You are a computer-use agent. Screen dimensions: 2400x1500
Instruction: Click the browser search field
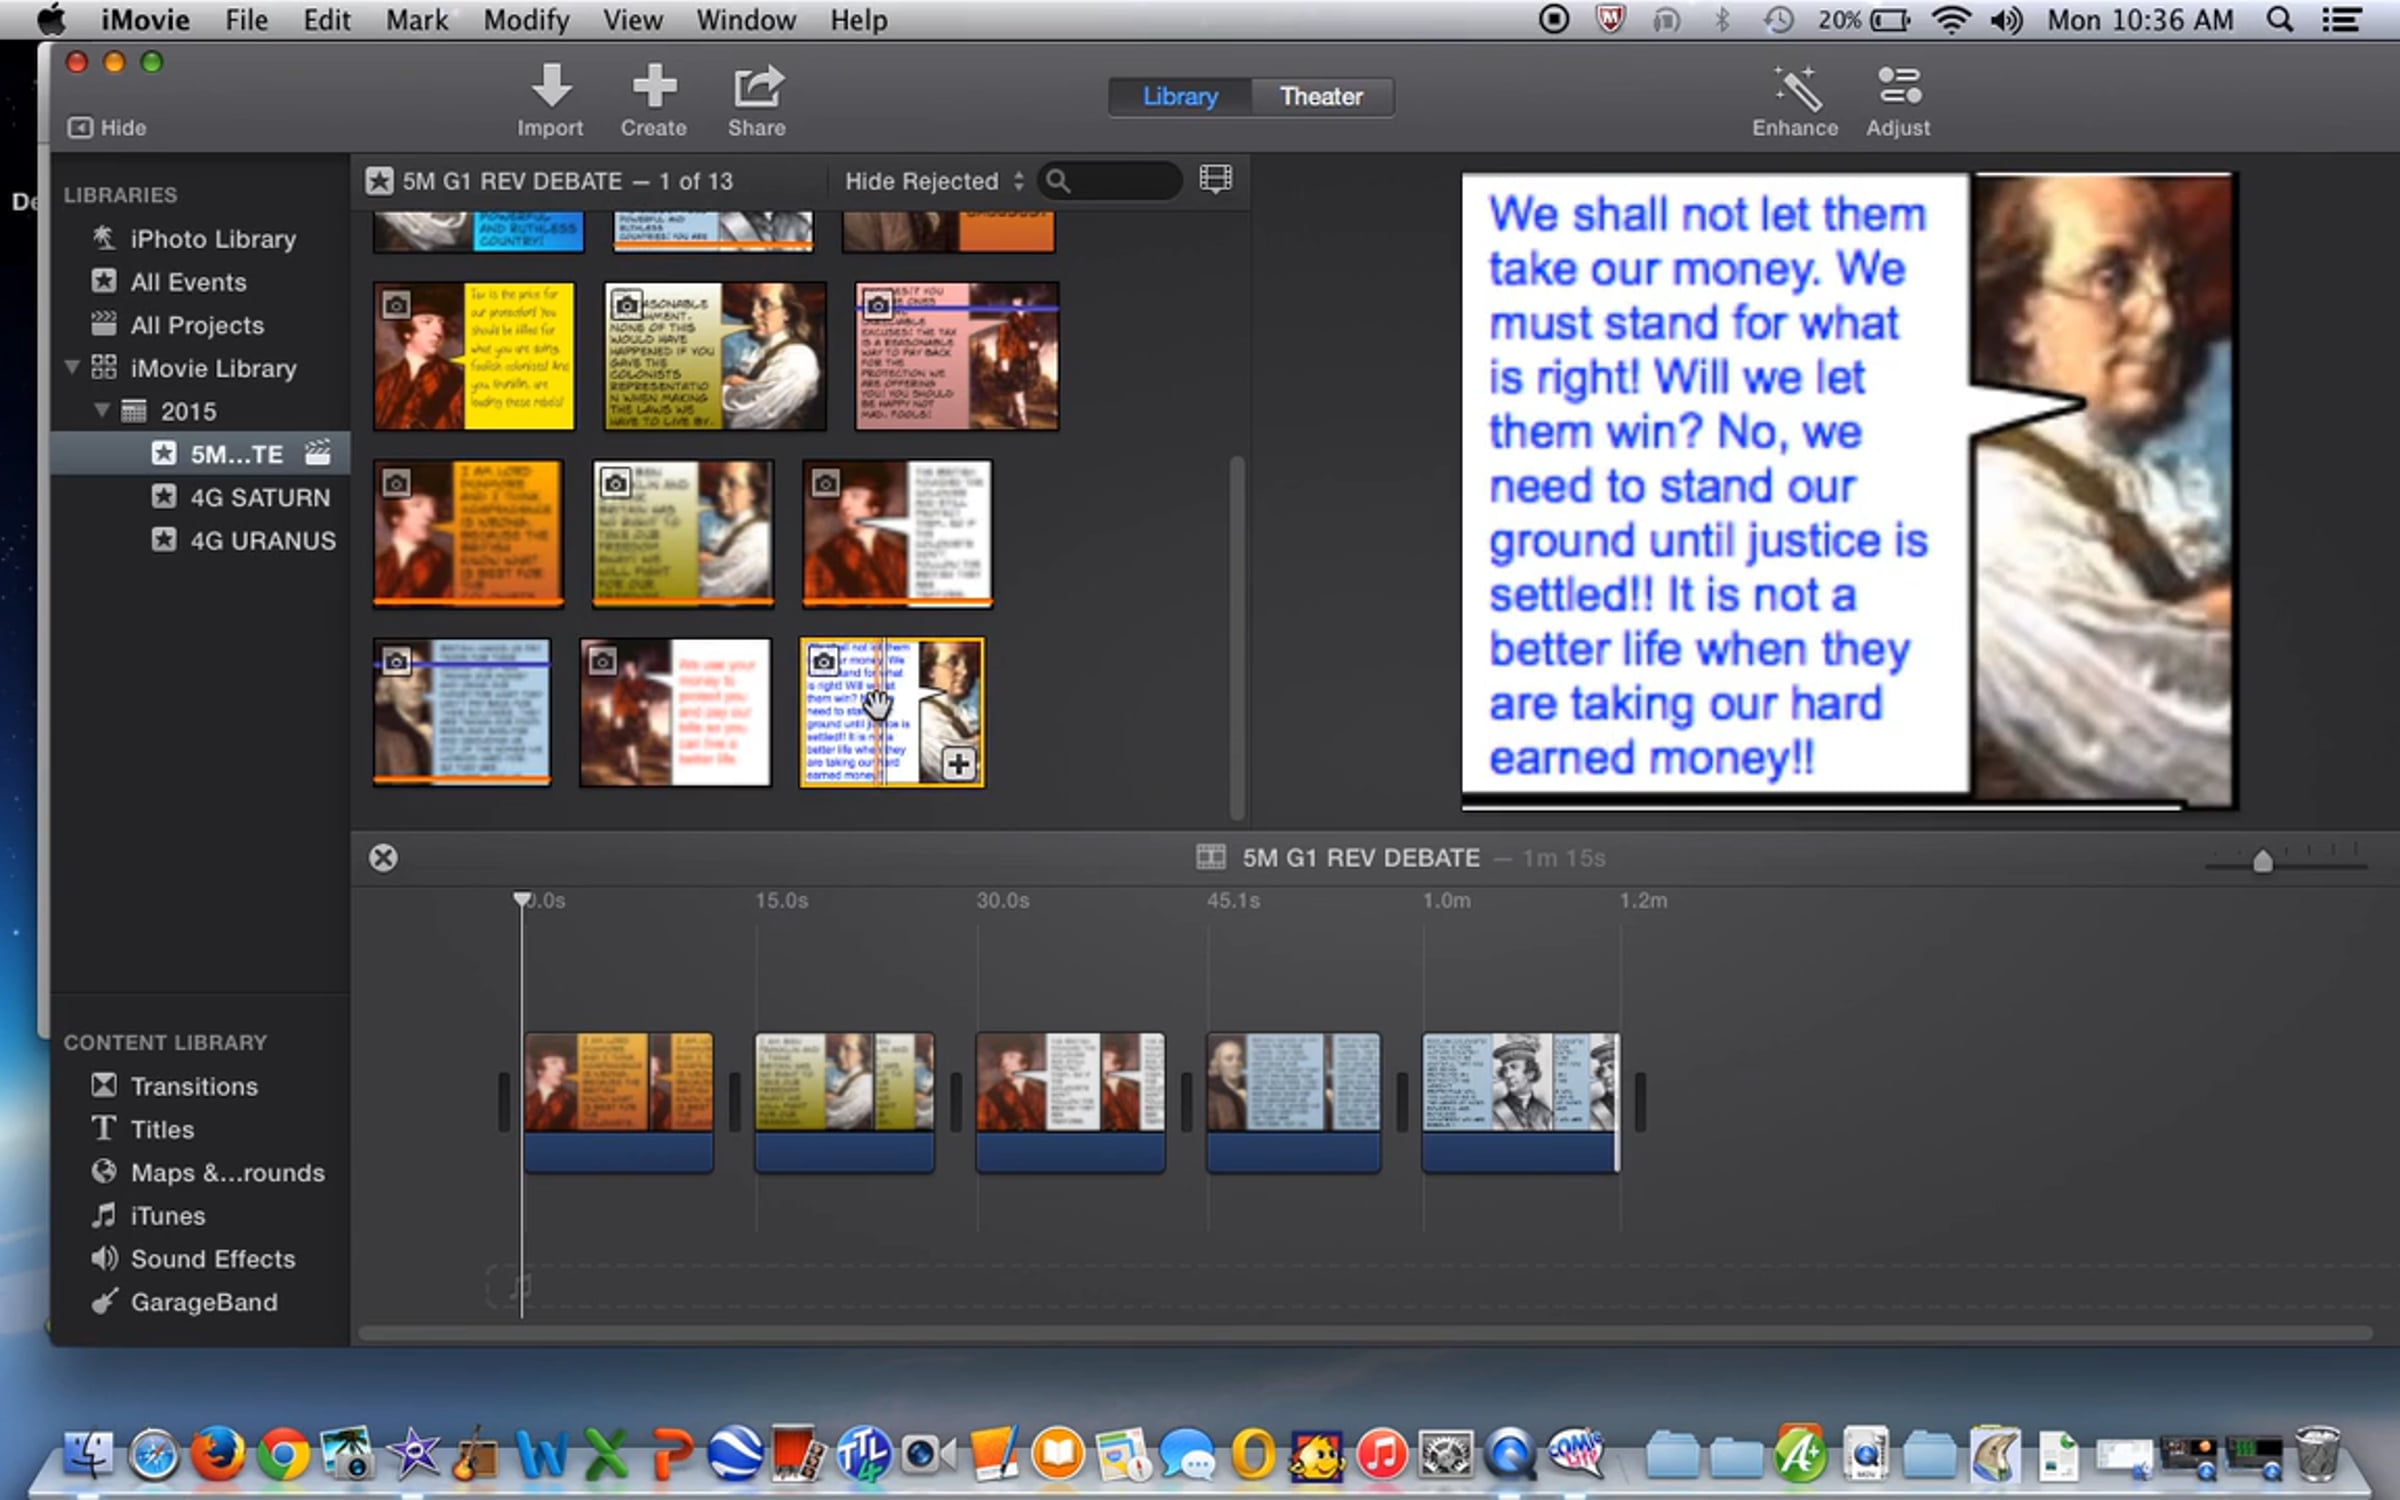click(1122, 181)
